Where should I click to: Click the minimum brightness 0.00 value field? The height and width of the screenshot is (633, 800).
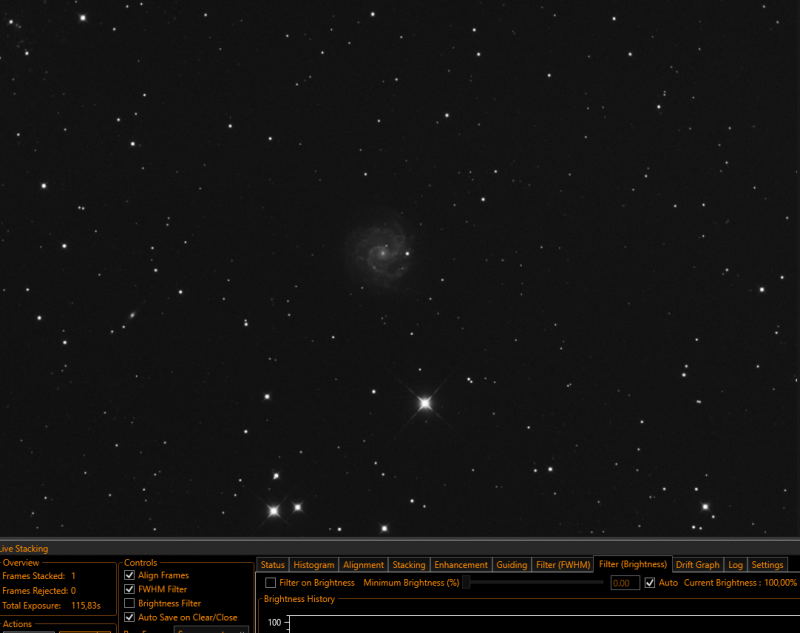pyautogui.click(x=625, y=583)
